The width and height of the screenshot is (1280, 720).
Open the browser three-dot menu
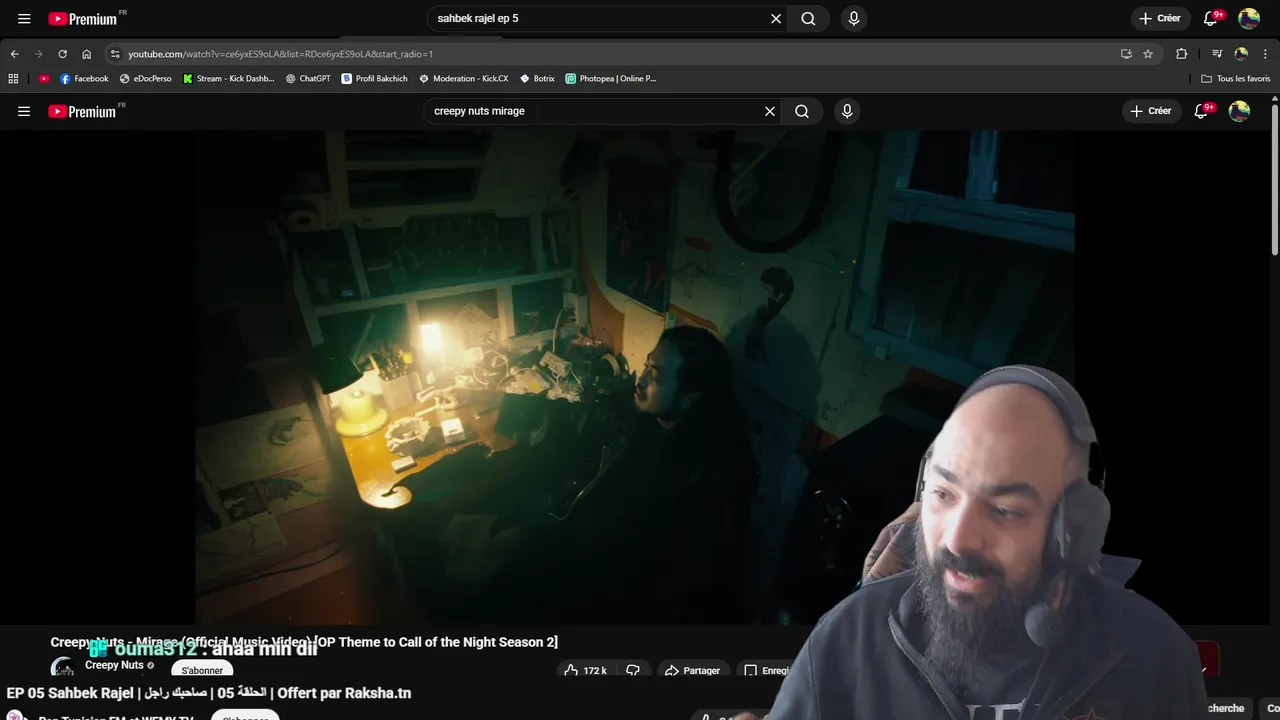pyautogui.click(x=1265, y=54)
